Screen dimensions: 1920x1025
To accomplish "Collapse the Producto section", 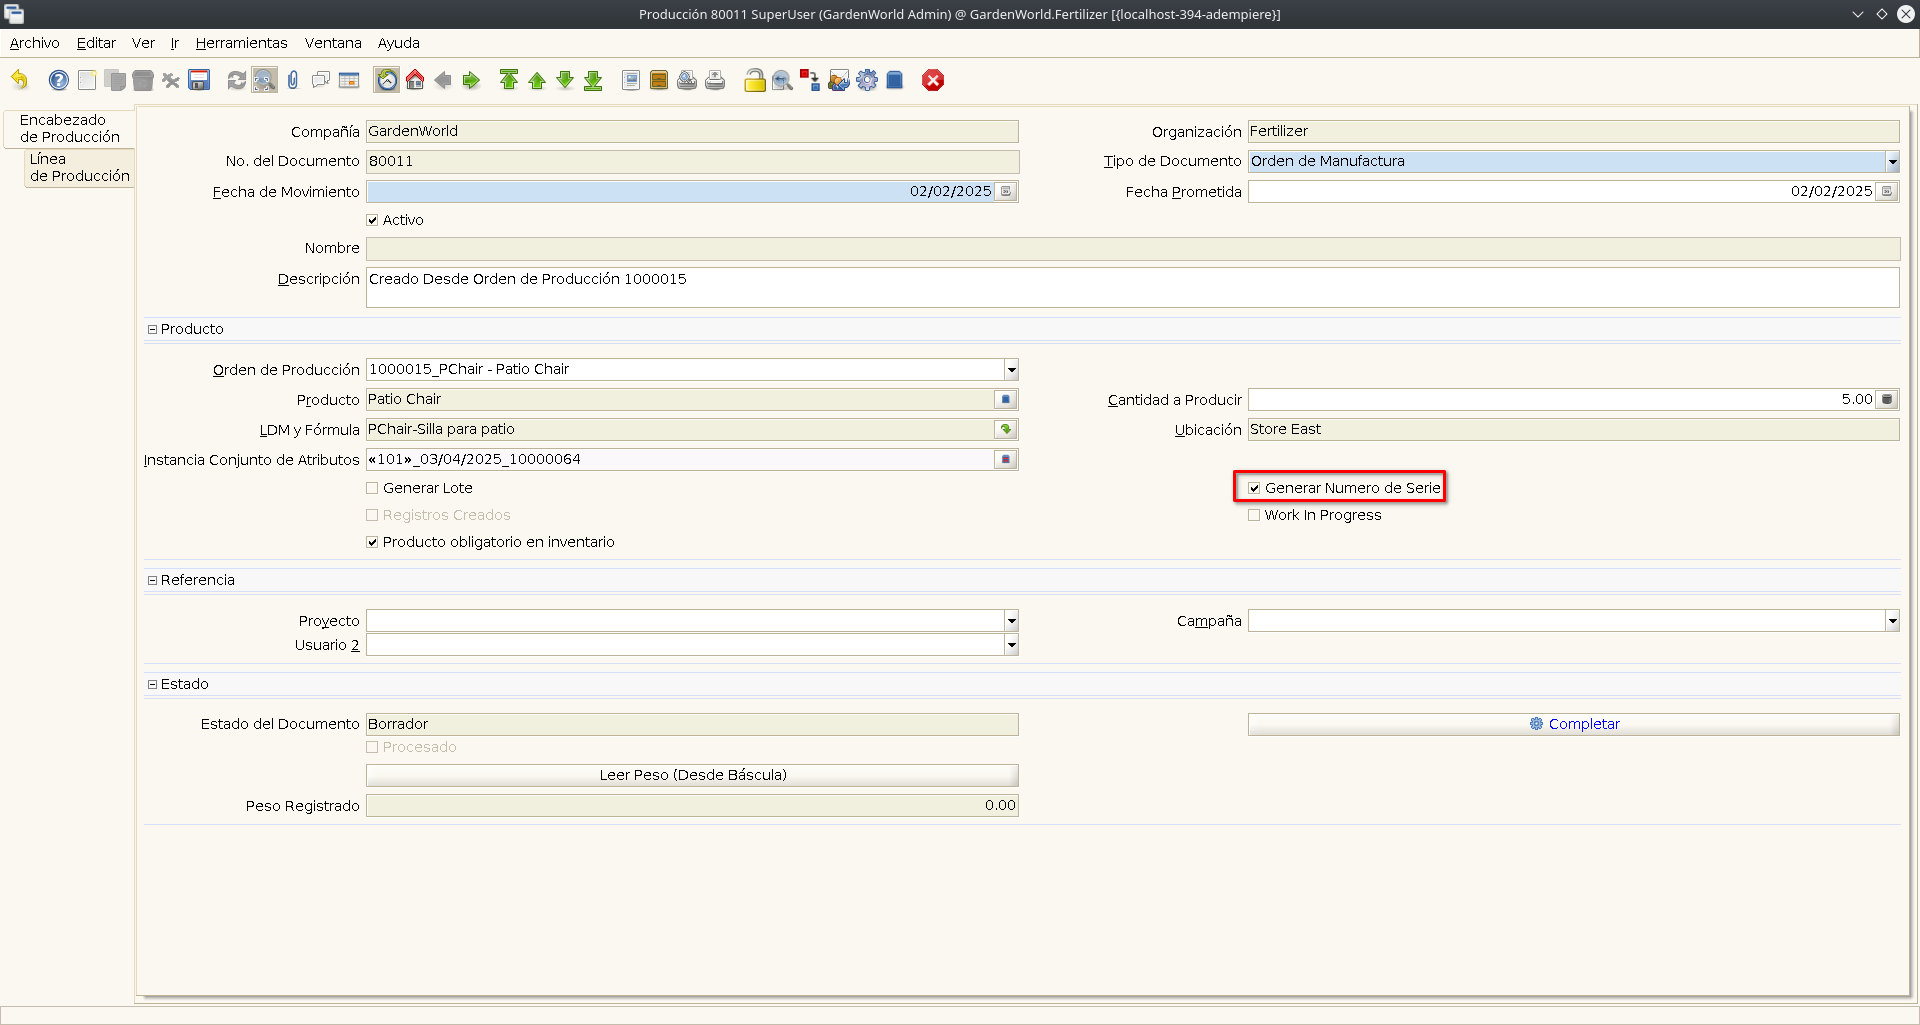I will click(x=152, y=329).
